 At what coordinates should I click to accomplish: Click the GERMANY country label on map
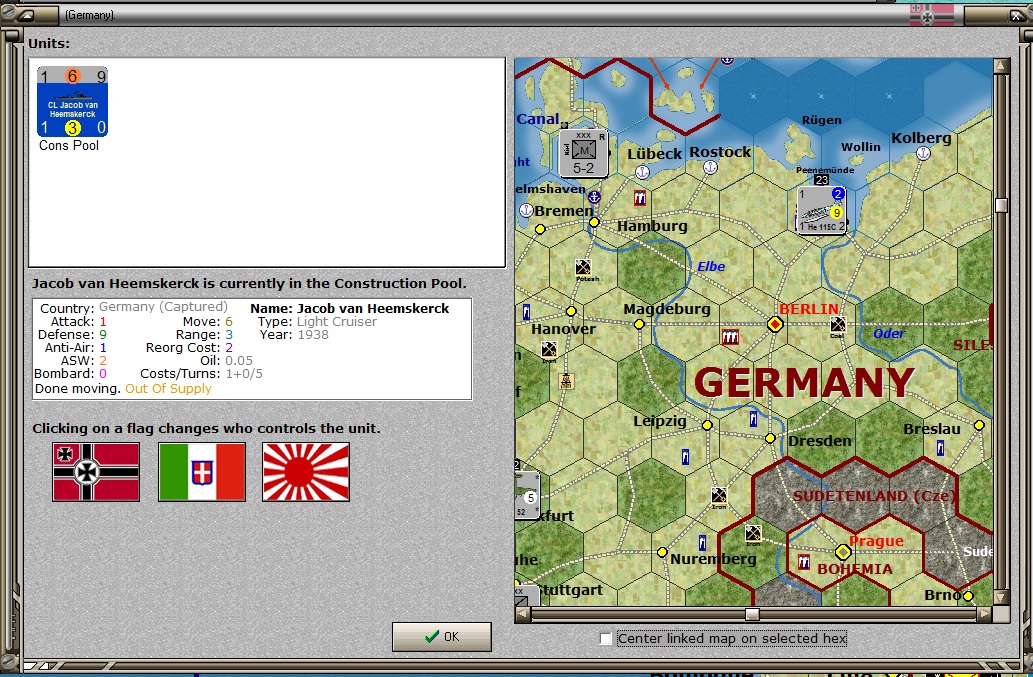[804, 382]
